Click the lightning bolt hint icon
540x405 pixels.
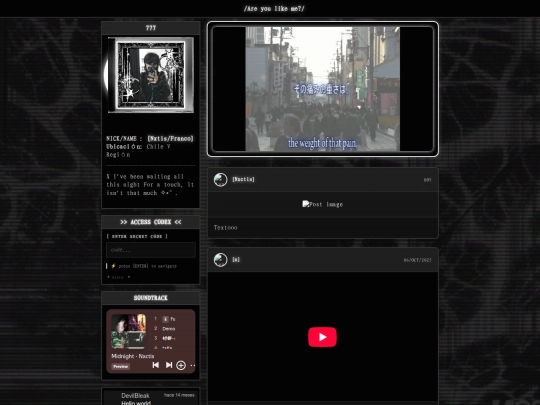pos(113,266)
